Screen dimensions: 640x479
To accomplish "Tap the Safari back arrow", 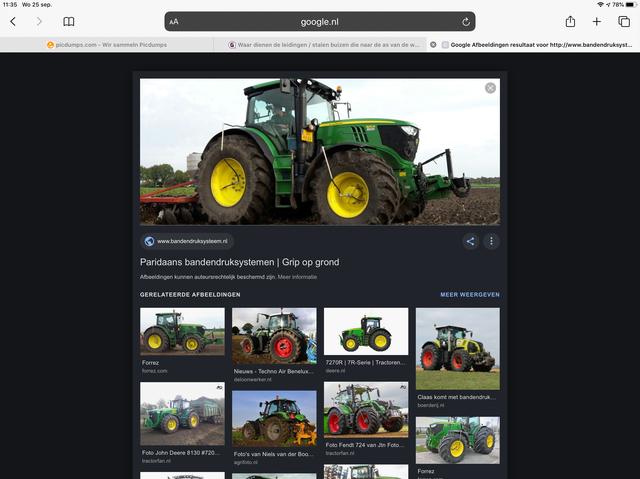I will point(13,21).
